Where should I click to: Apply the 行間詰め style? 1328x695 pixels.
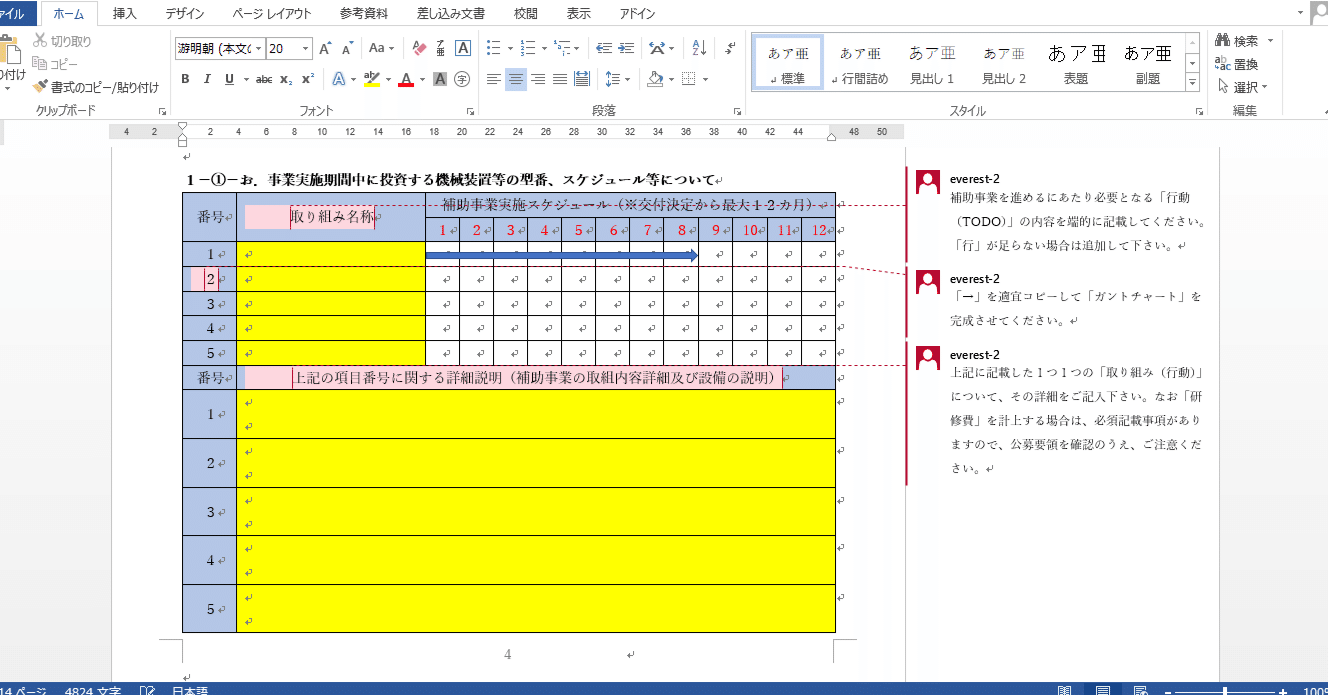pos(860,63)
